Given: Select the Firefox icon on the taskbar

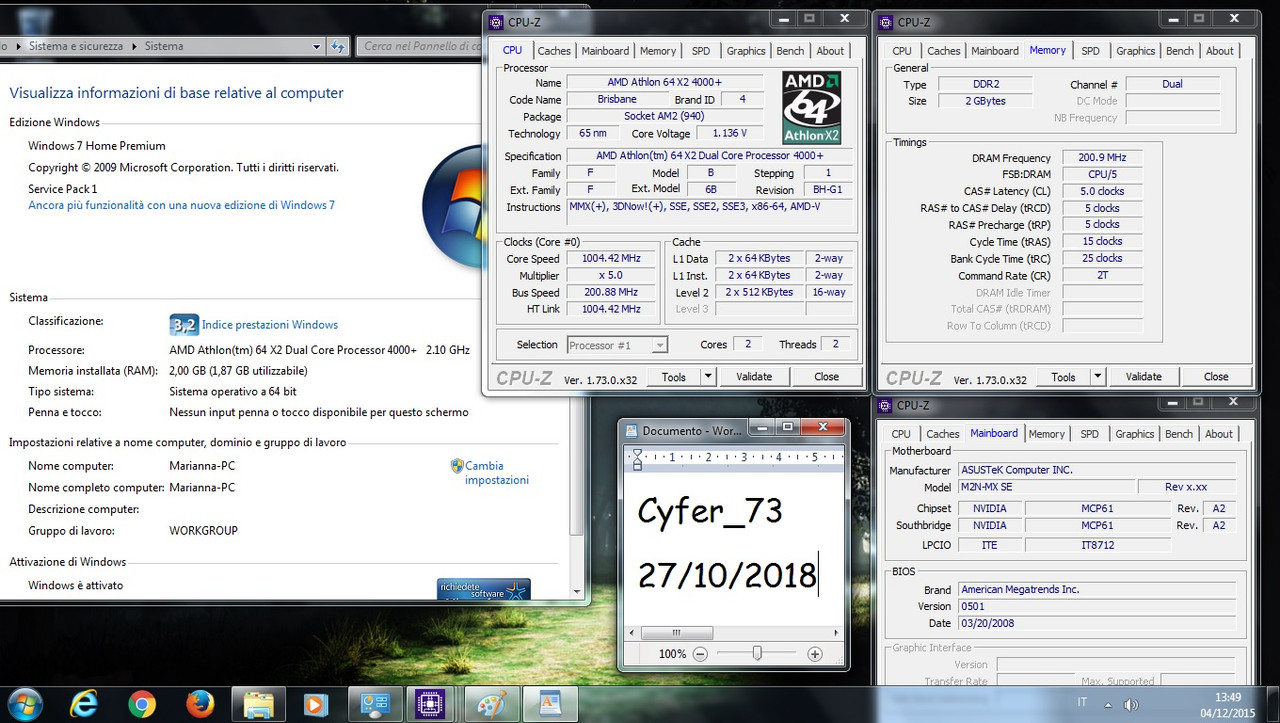Looking at the screenshot, I should point(200,703).
